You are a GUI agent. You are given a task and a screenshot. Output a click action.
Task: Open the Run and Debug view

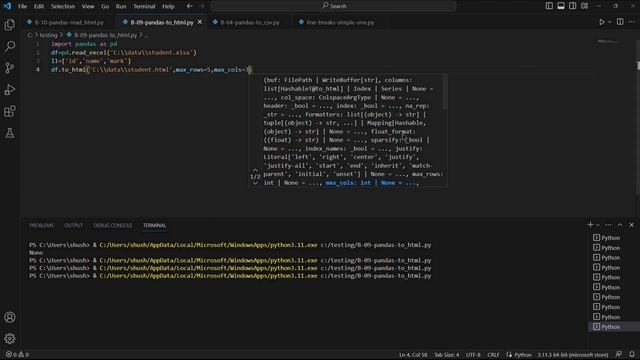(10, 89)
